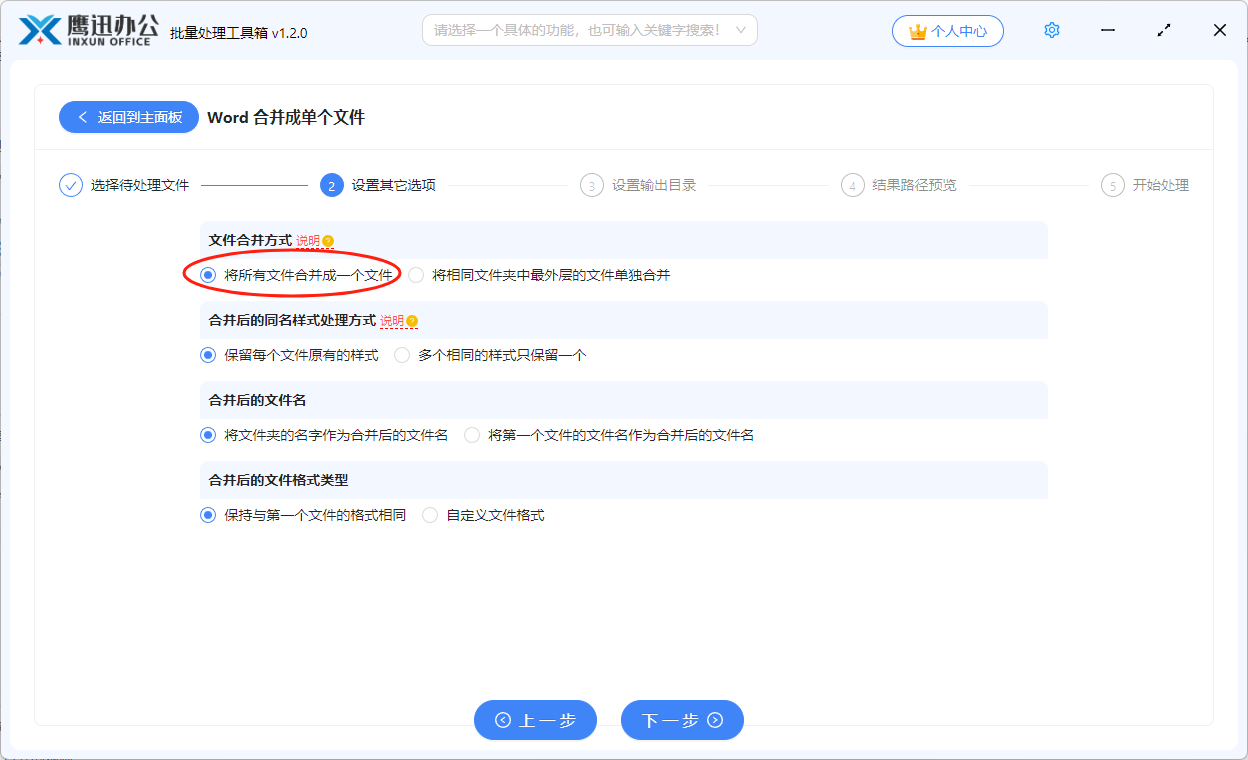Click the step 3 numbered circle
Screen dimensions: 1248x760
click(x=592, y=185)
